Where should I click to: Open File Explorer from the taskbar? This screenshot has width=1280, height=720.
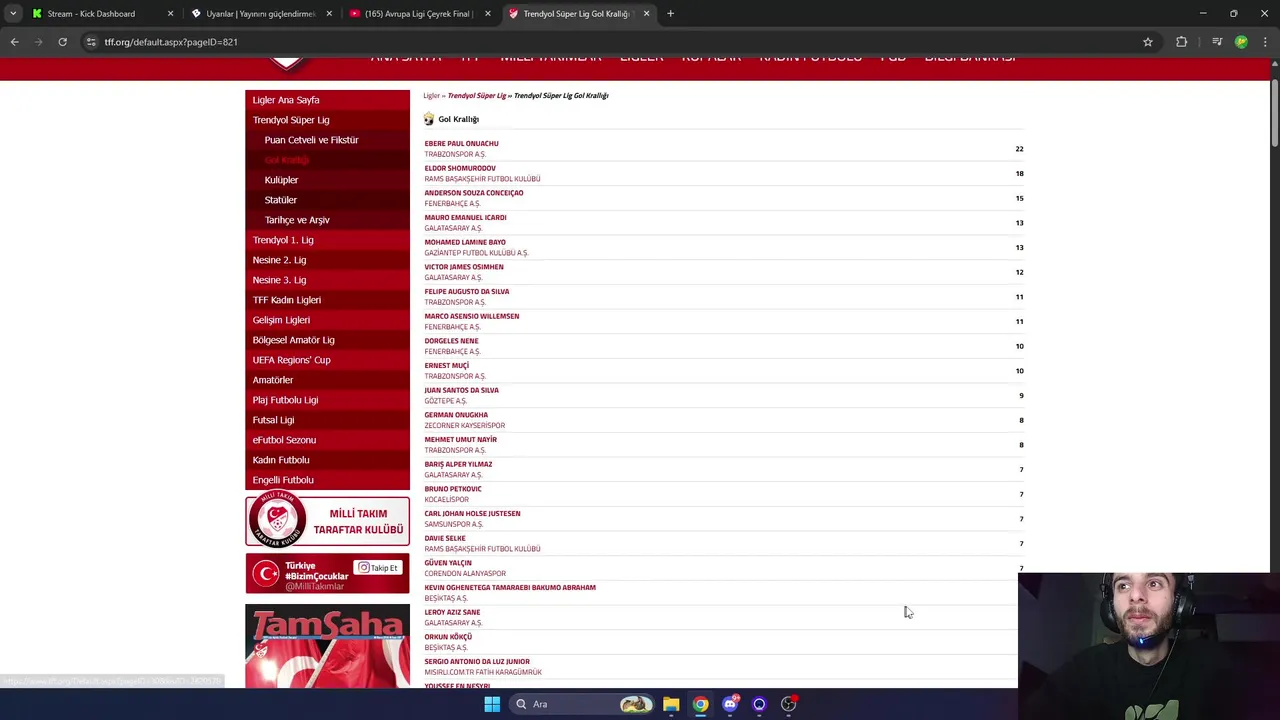(x=671, y=704)
